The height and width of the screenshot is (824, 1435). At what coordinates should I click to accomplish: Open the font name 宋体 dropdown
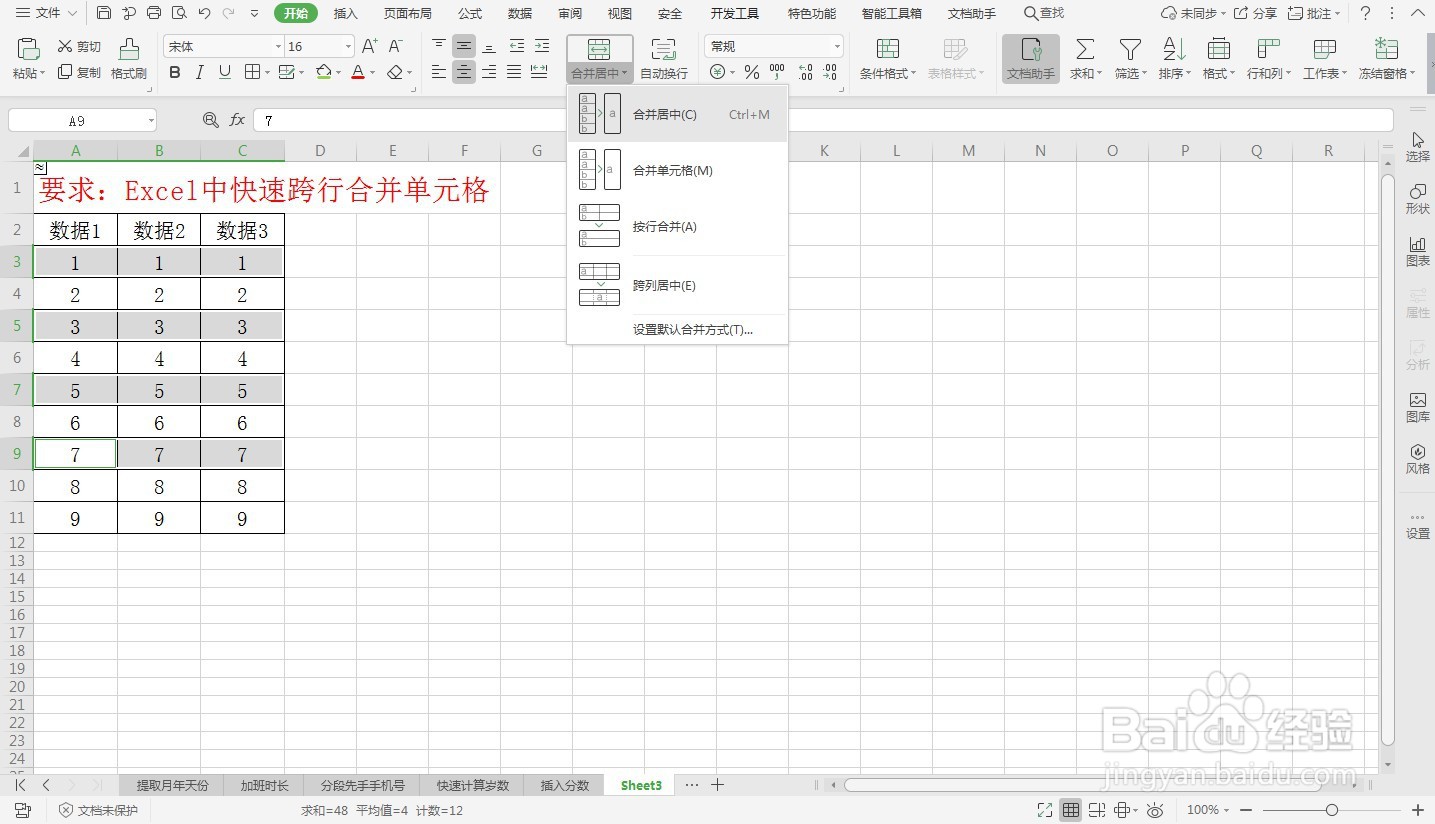[x=278, y=47]
